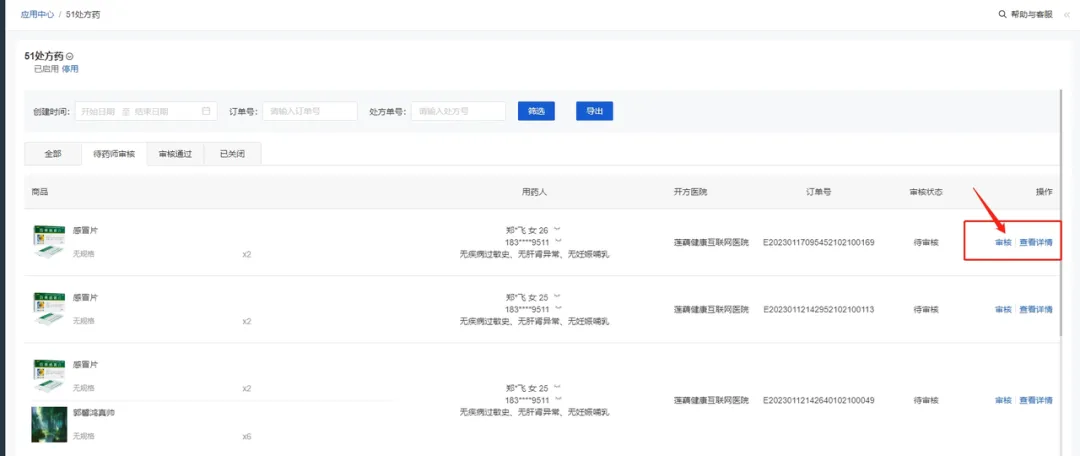1080x456 pixels.
Task: Click the 已启用 status text
Action: (x=46, y=69)
